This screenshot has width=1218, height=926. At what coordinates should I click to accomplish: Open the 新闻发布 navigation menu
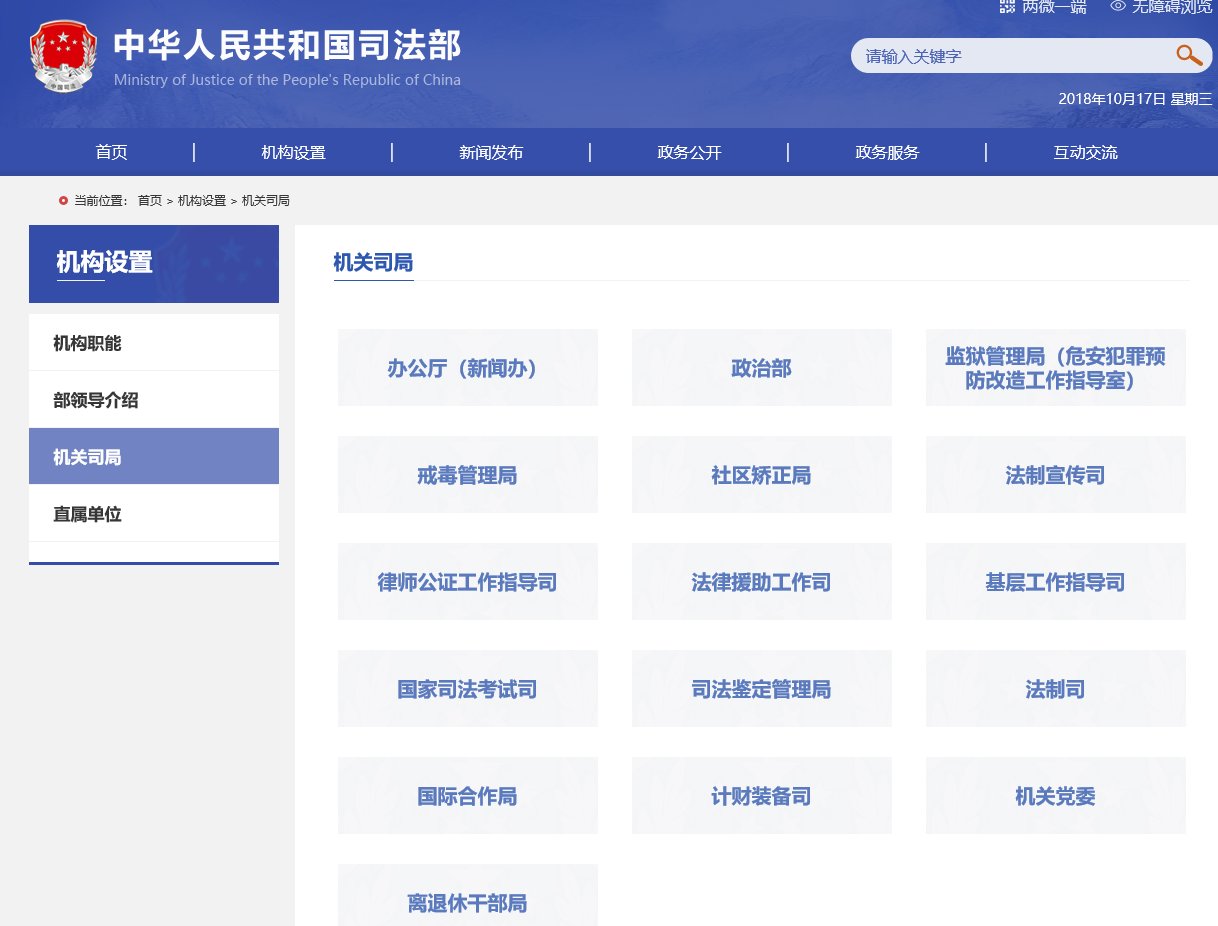click(491, 152)
